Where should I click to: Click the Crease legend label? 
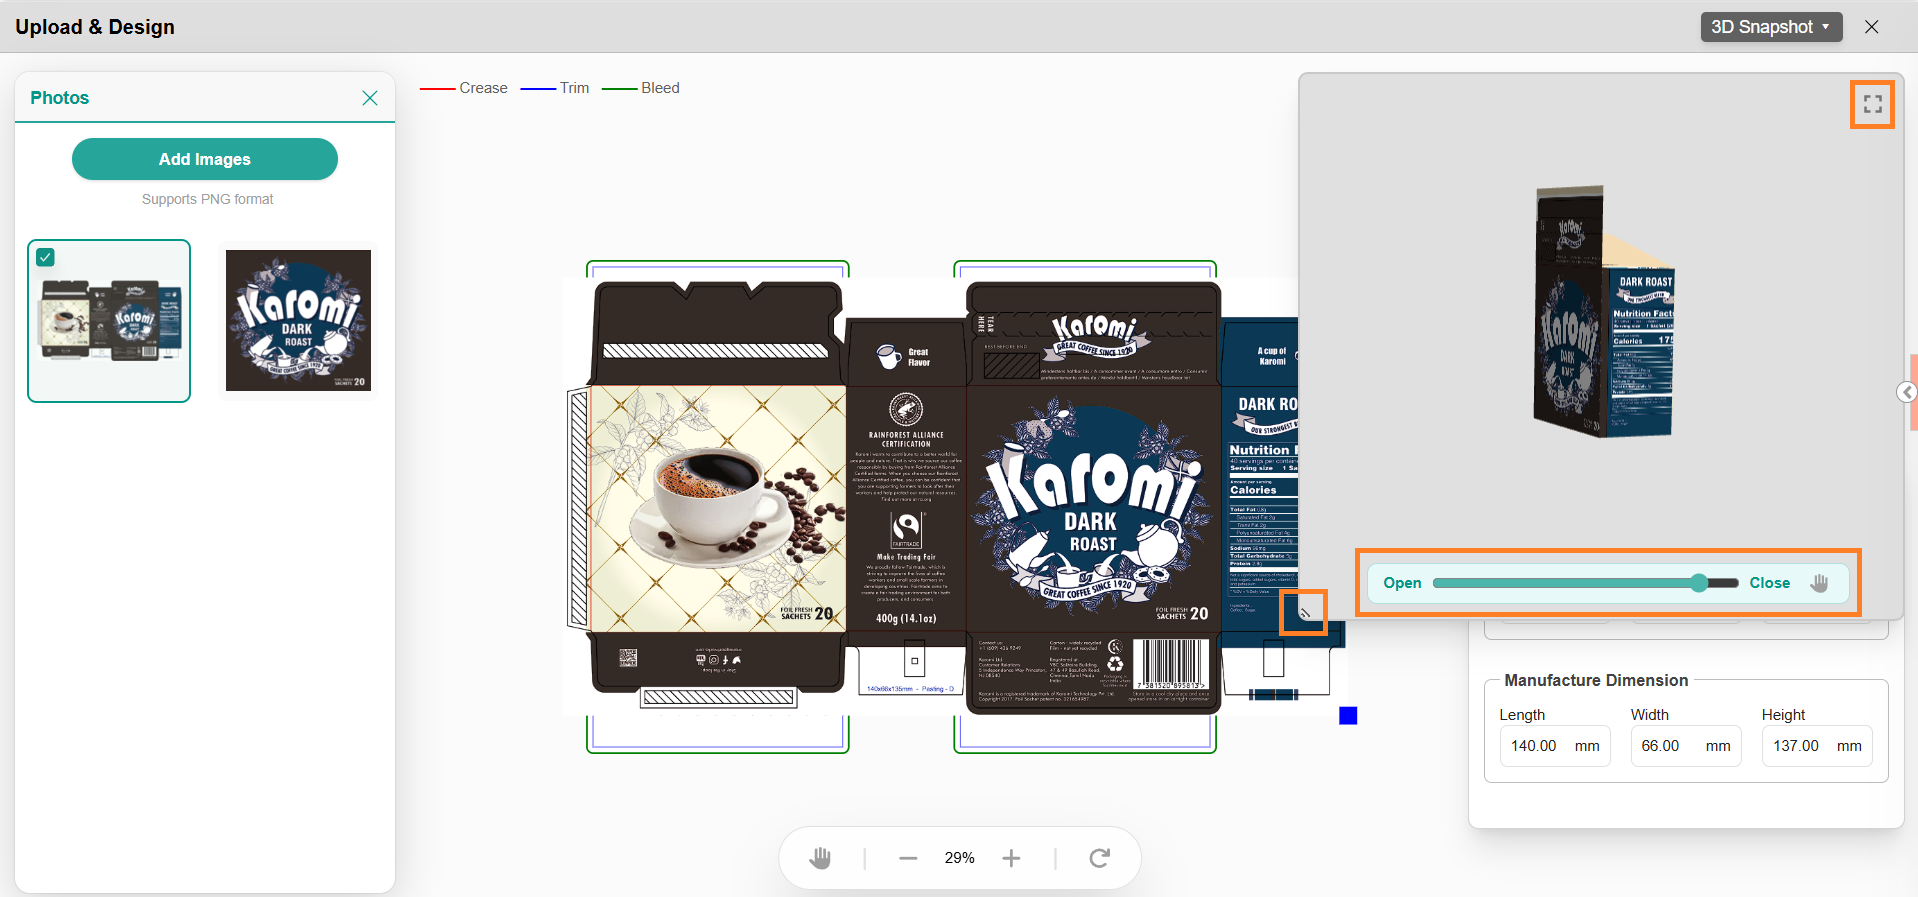tap(483, 88)
